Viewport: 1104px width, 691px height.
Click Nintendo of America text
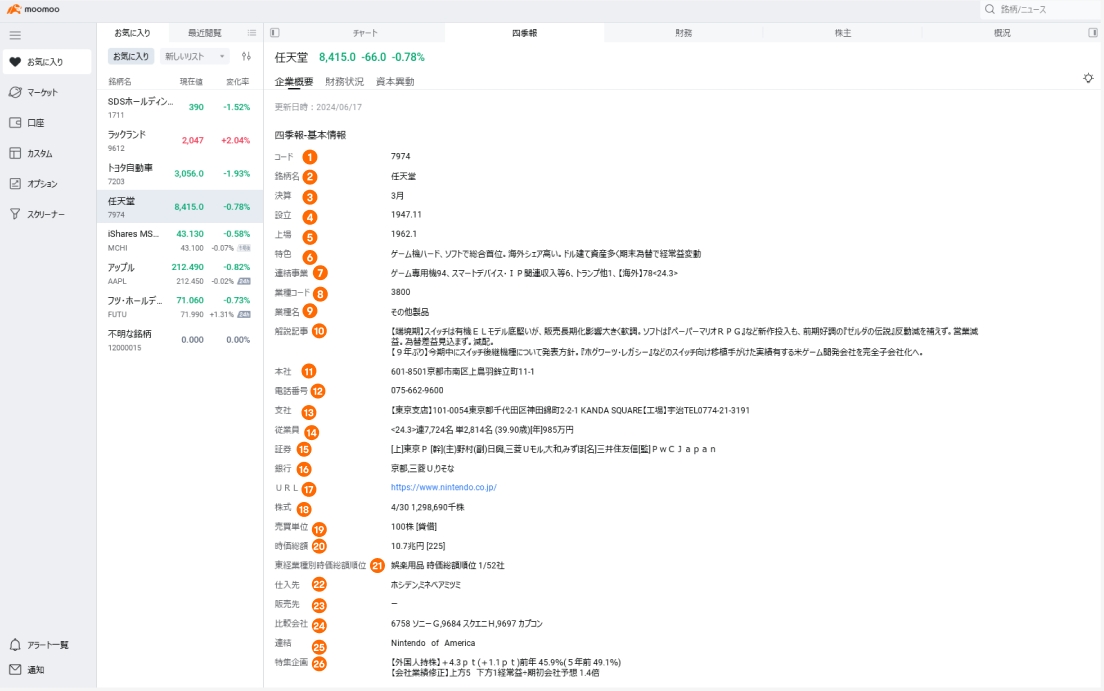coord(433,643)
